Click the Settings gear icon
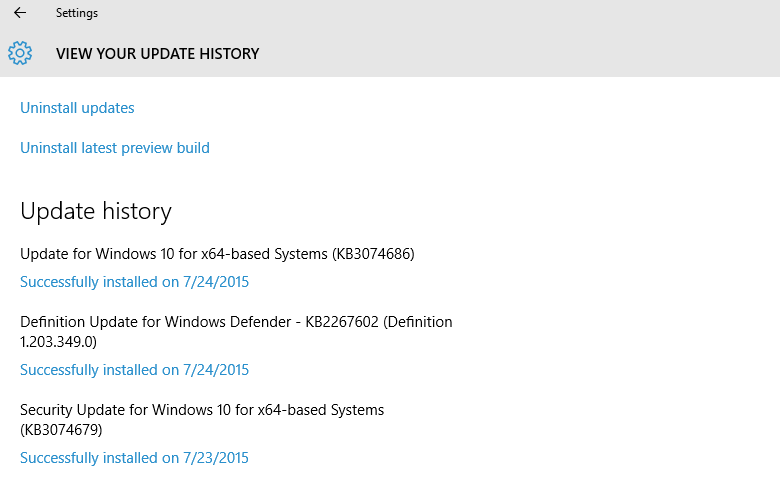This screenshot has width=780, height=479. (x=20, y=53)
